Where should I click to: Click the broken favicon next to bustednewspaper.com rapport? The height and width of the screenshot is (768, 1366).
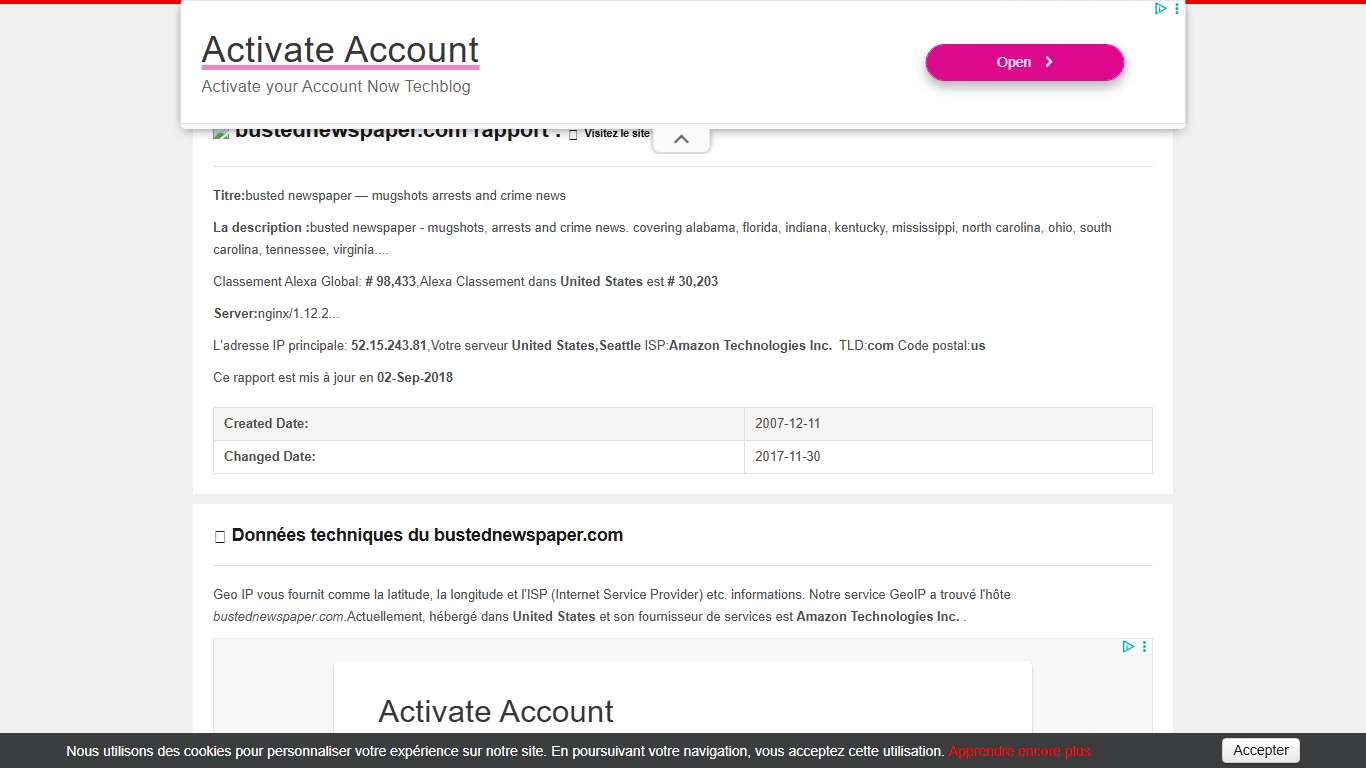click(221, 133)
